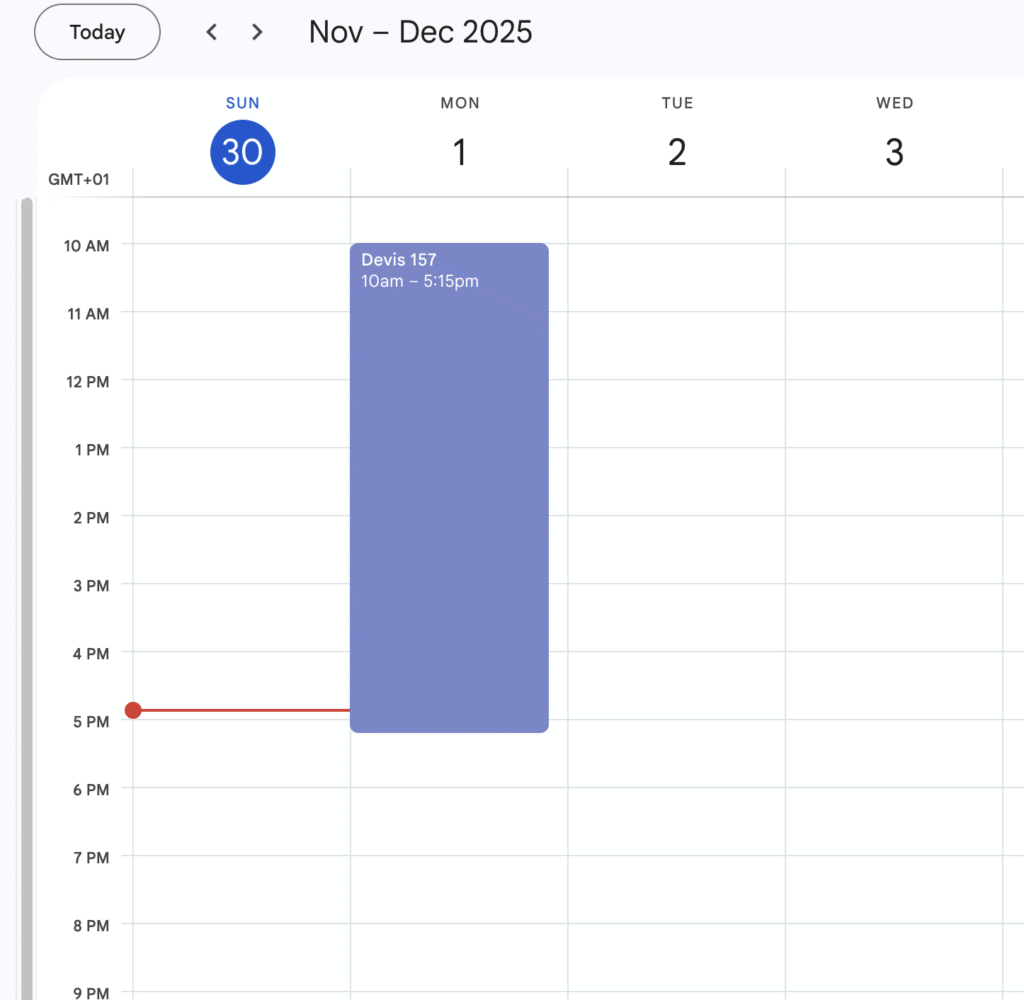Create event in Tuesday 10 AM slot
1024x1000 pixels.
676,277
